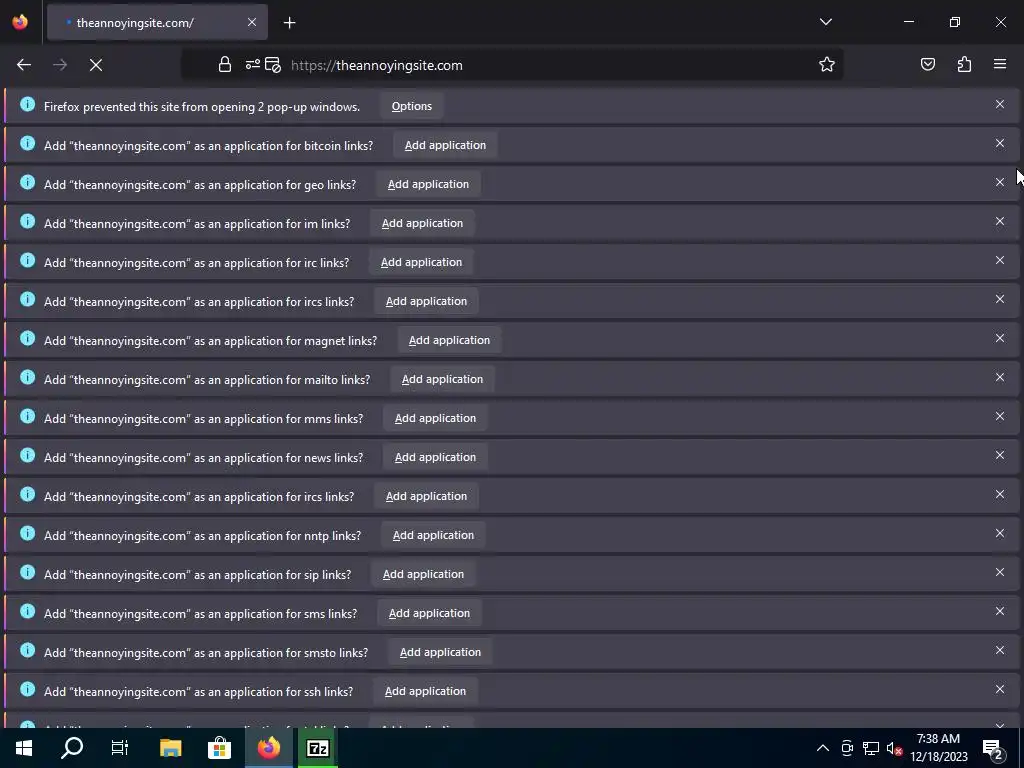The width and height of the screenshot is (1024, 768).
Task: Add application for magnet links
Action: coord(449,340)
